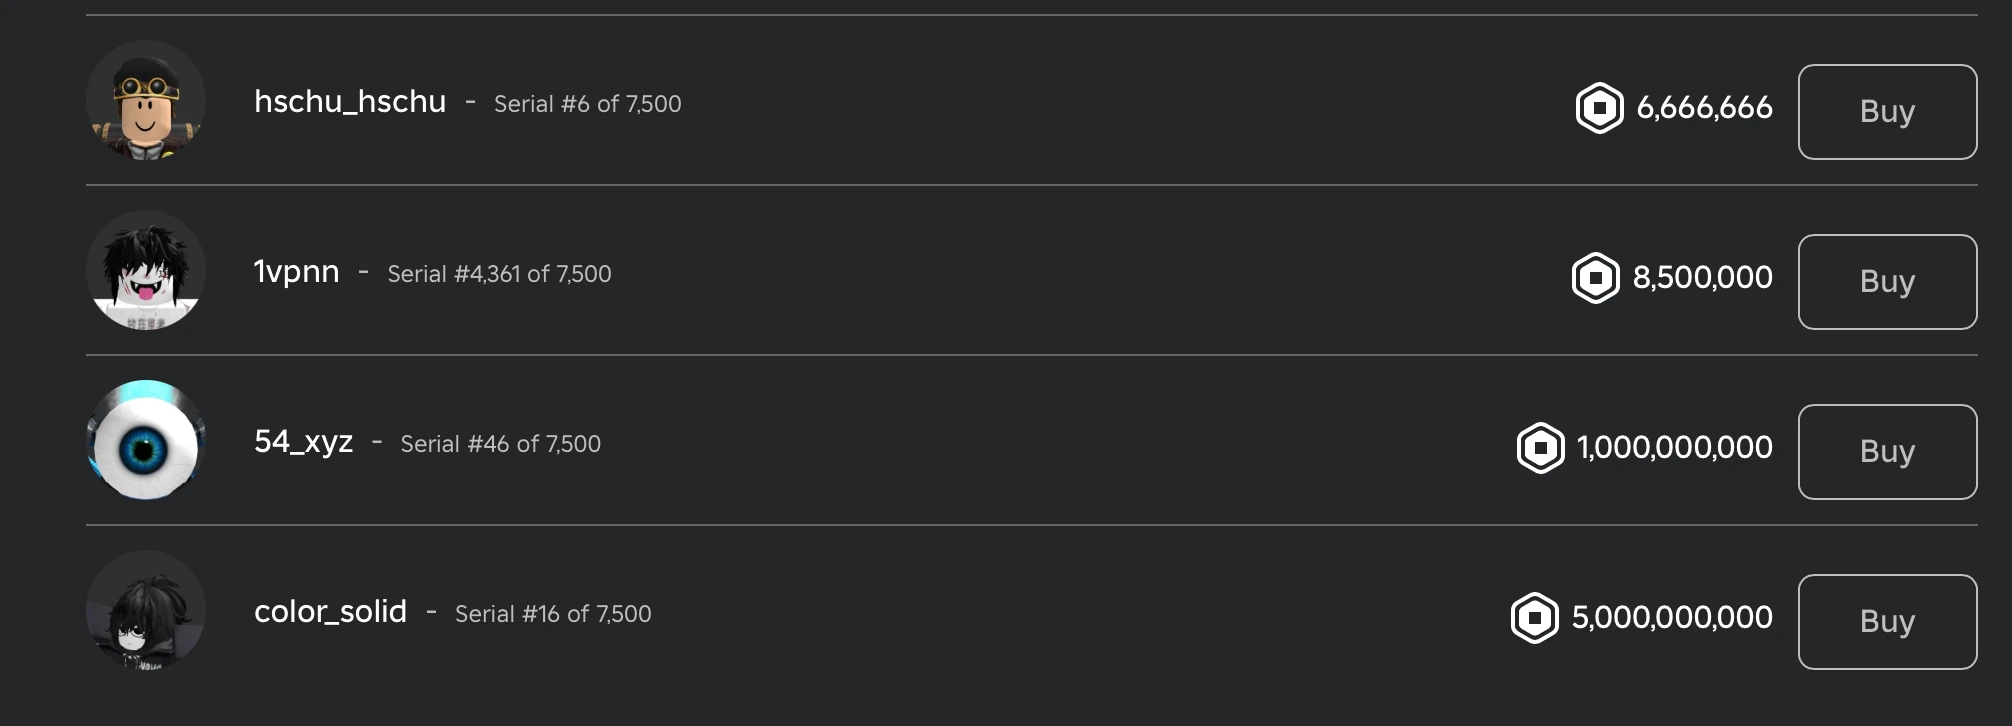Buy the item listed by hschu_hschu
Viewport: 2012px width, 726px height.
[x=1887, y=111]
